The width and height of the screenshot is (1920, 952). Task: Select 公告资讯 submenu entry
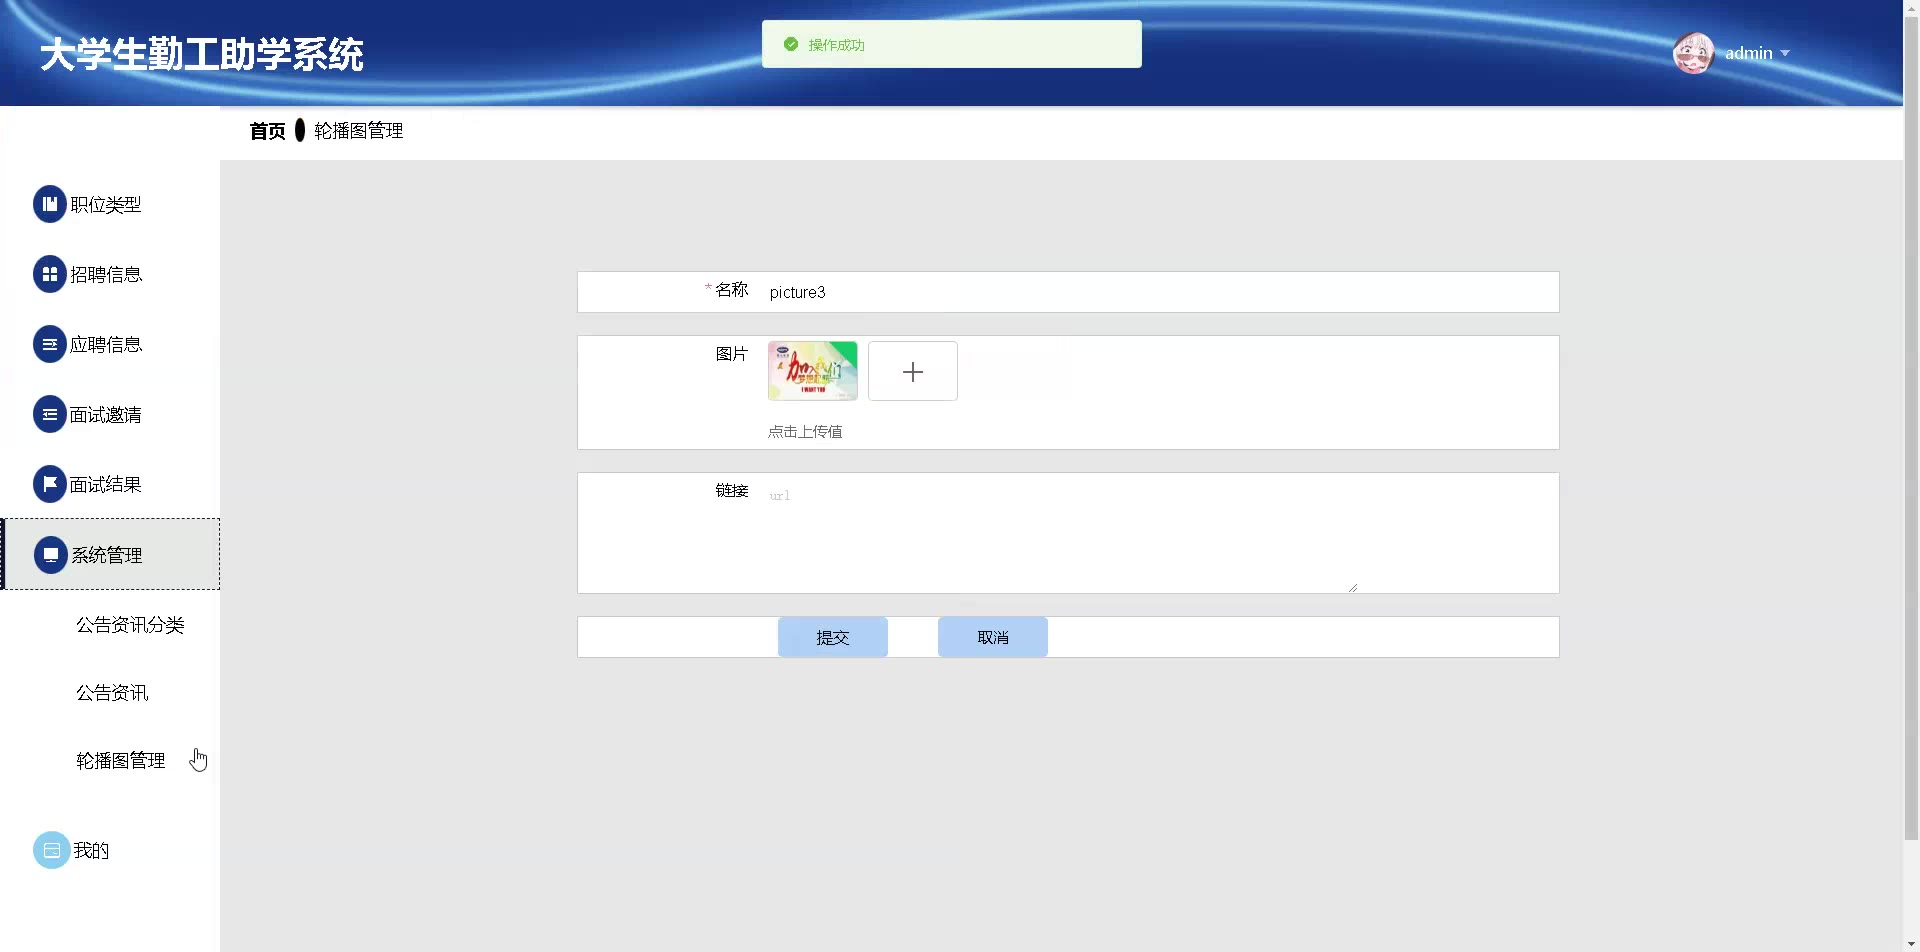coord(112,693)
